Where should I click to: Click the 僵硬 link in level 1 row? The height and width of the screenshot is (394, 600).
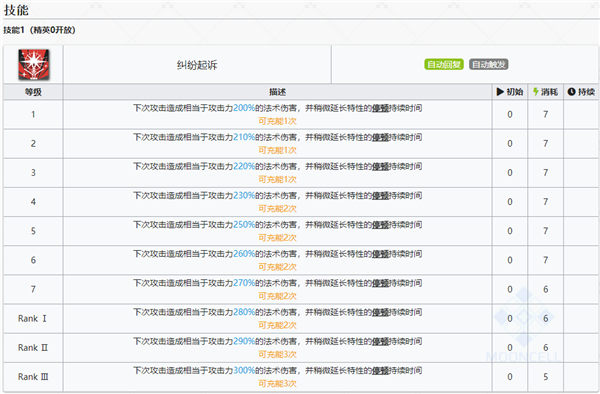click(380, 108)
